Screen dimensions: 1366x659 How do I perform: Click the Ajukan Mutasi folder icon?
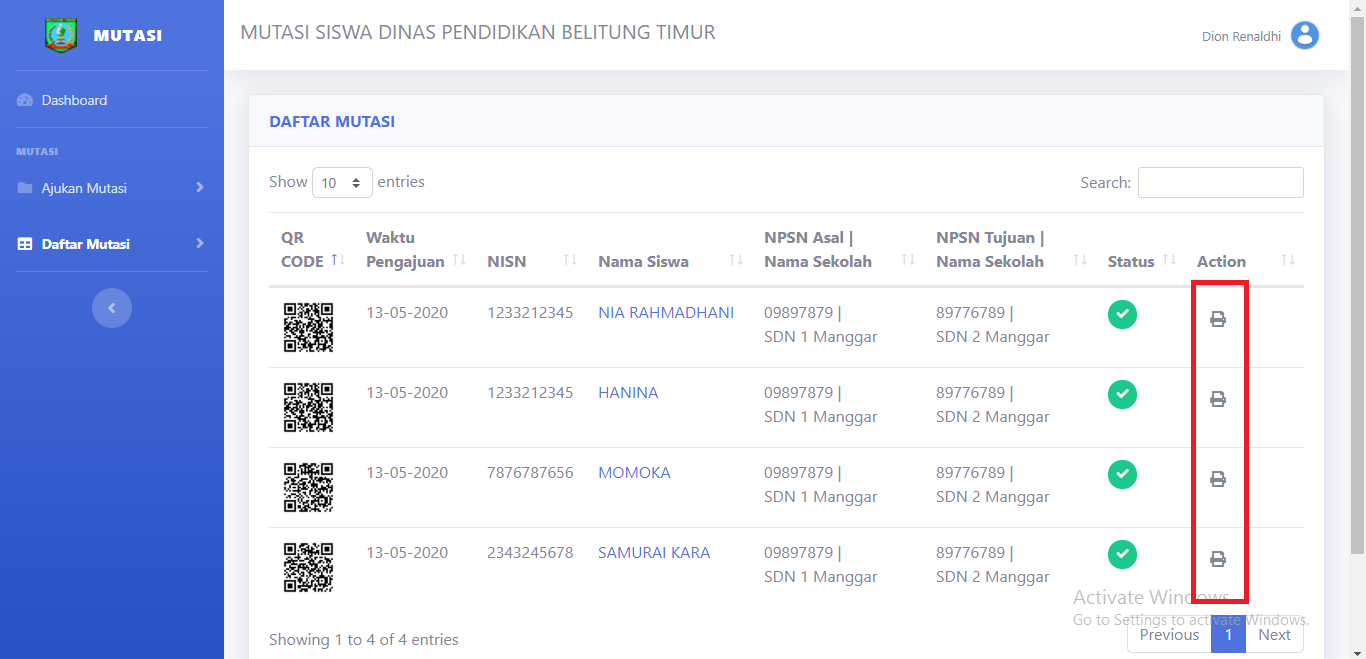click(25, 188)
